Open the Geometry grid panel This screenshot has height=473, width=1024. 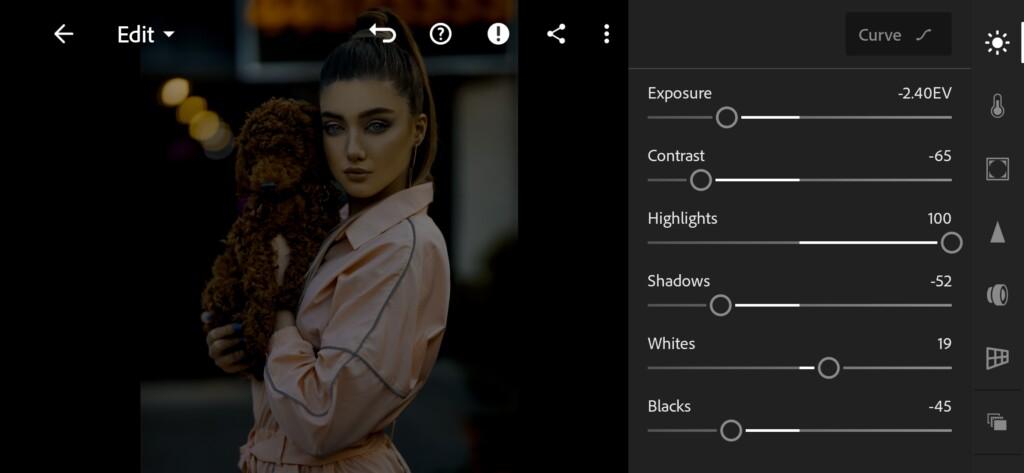tap(997, 358)
